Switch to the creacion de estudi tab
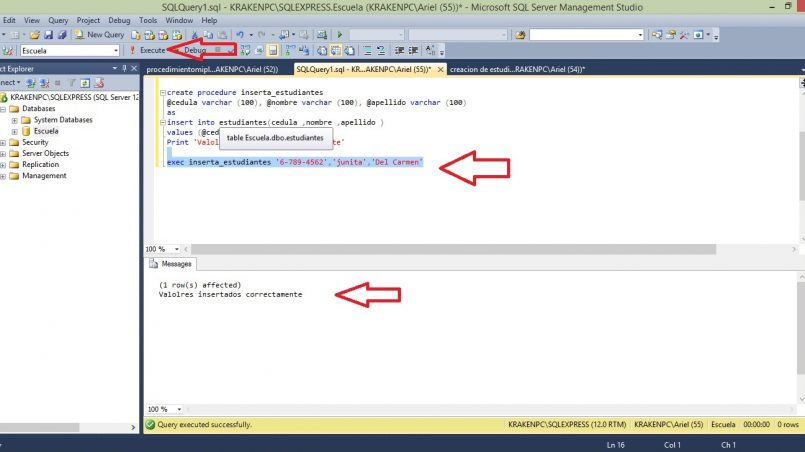The image size is (805, 452). [518, 69]
